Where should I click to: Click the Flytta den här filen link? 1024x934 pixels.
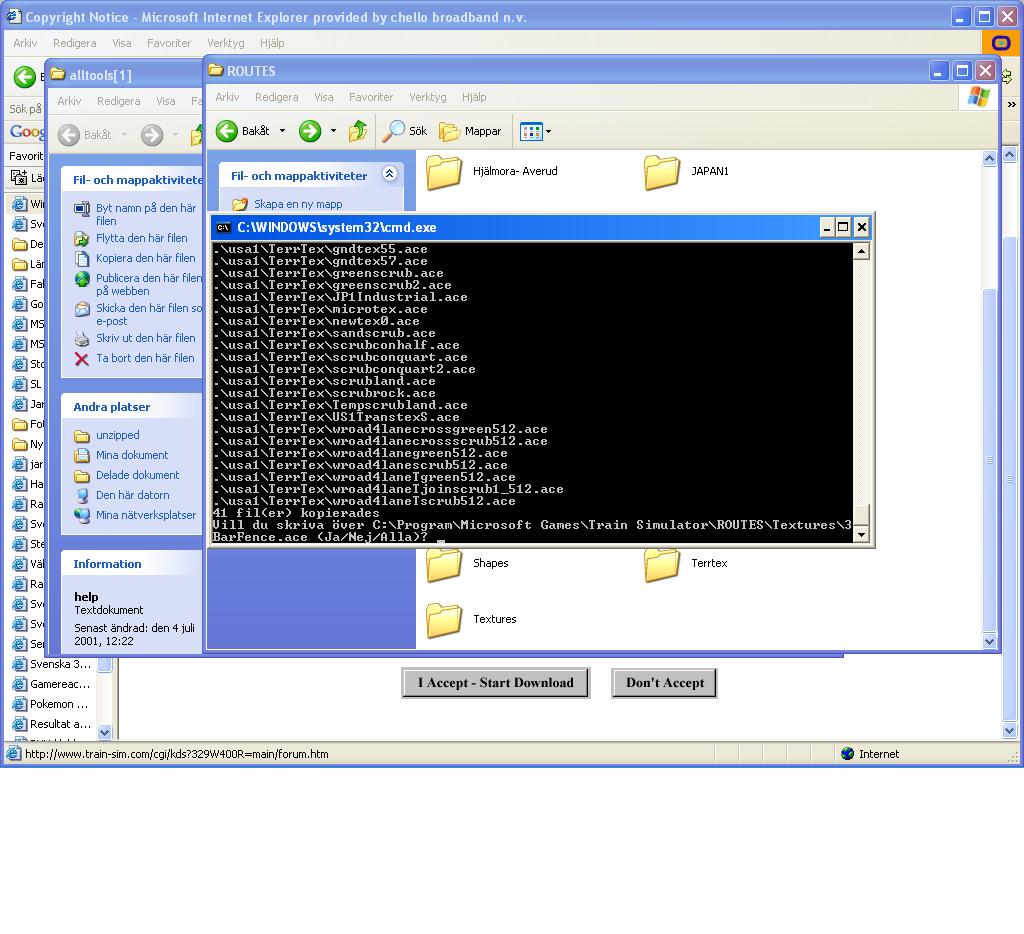point(142,238)
